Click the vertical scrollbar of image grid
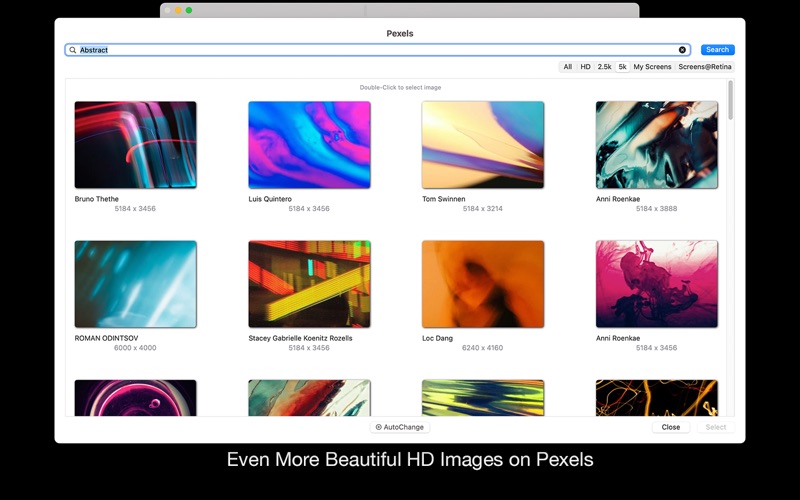Screen dimensions: 800x500 (x=730, y=100)
